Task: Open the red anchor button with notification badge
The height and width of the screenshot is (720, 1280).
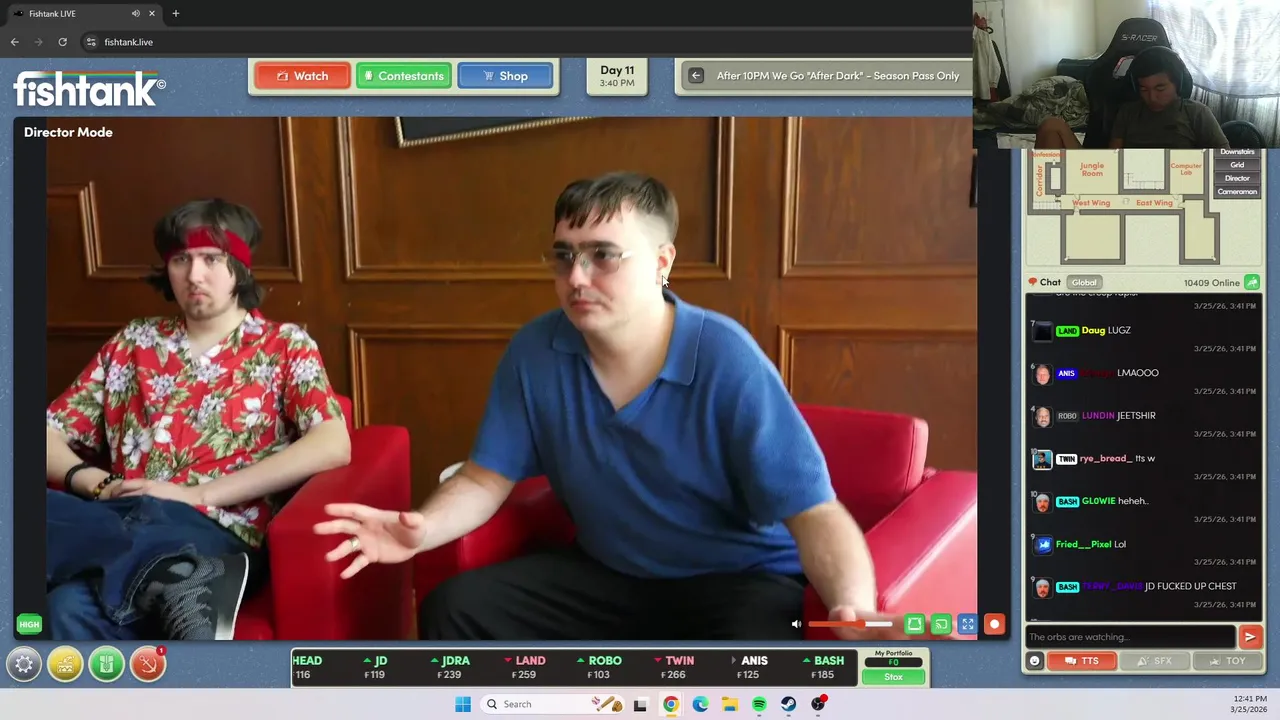Action: point(148,664)
